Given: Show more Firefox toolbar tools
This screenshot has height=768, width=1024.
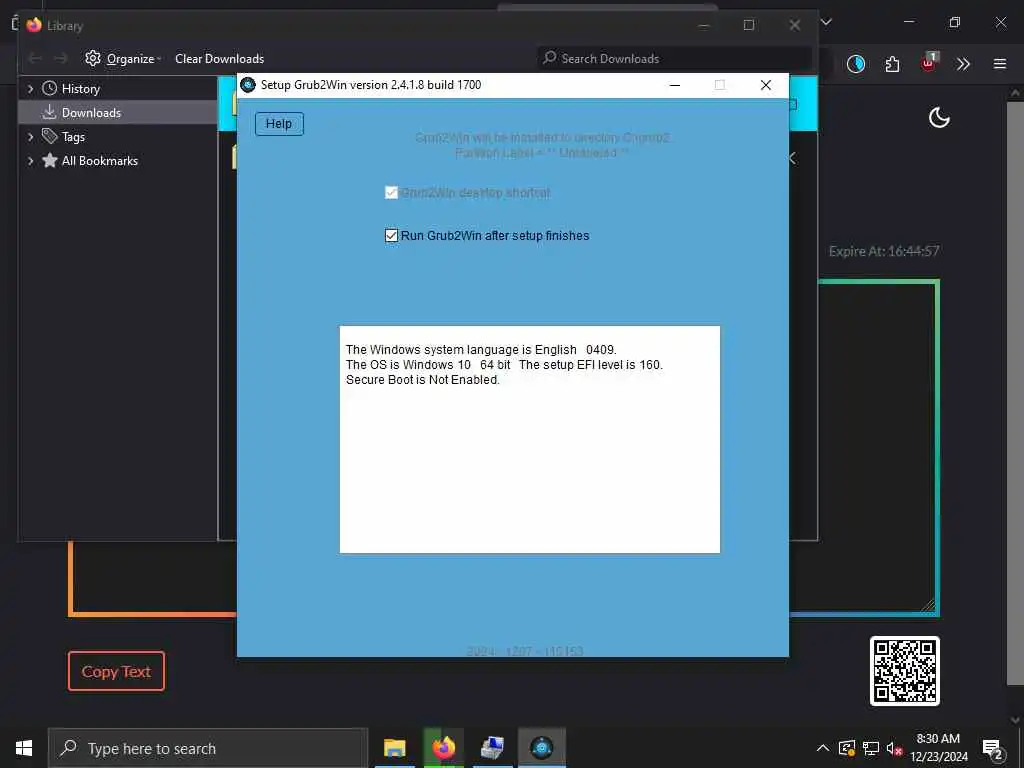Looking at the screenshot, I should coord(963,64).
